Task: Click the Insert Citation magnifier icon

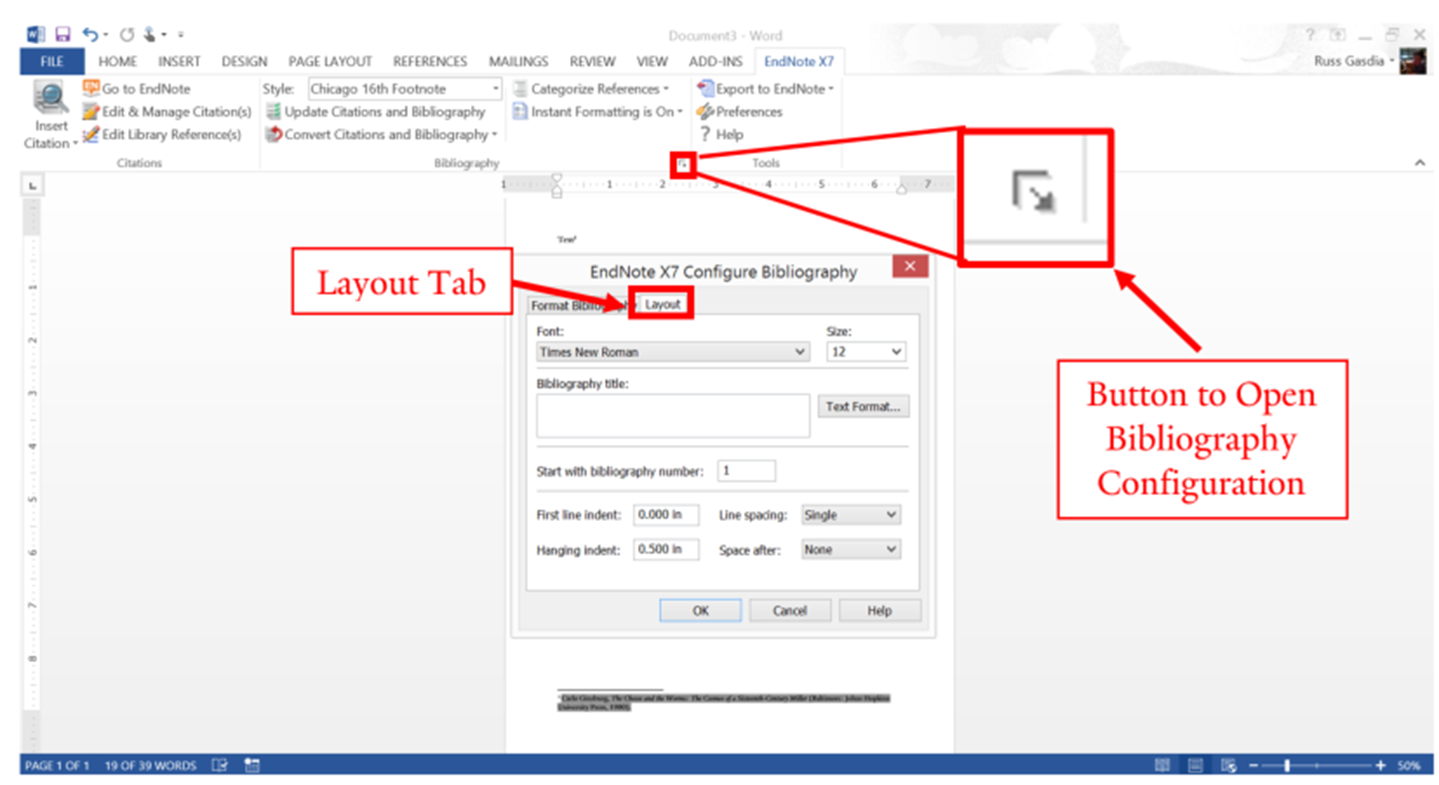Action: 50,99
